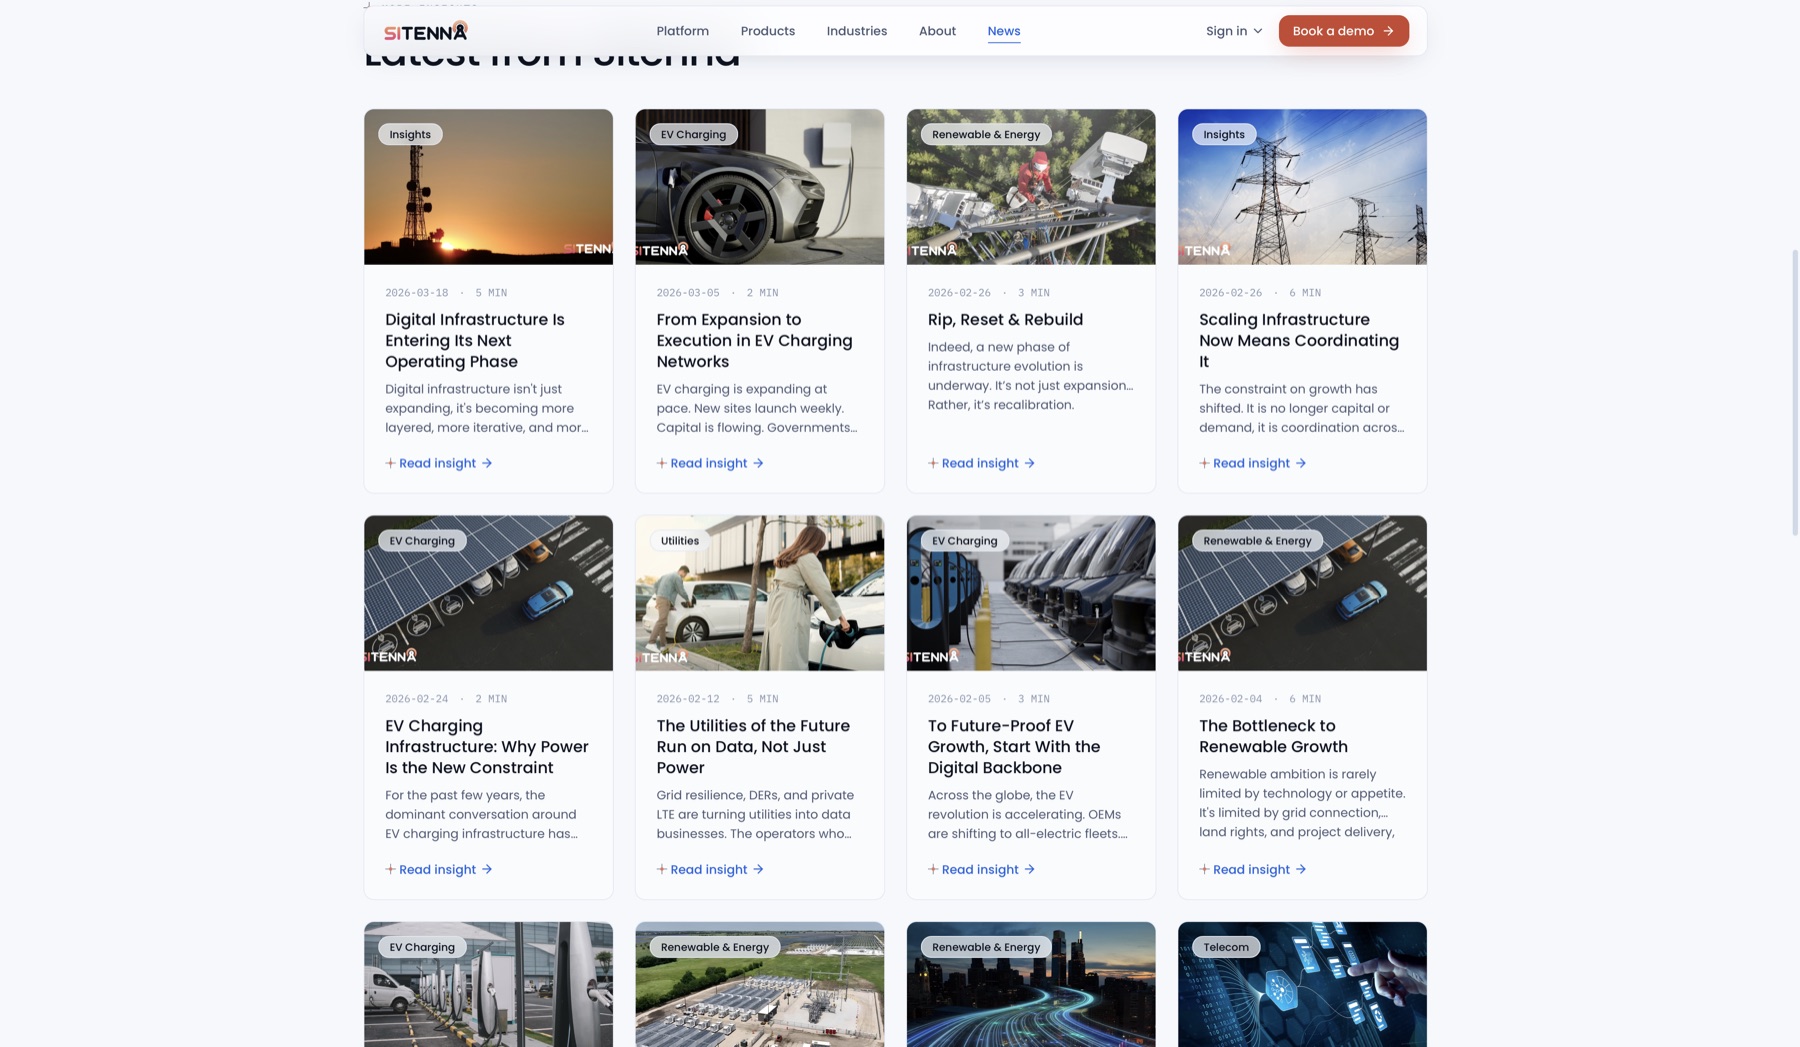Open the tower technician thumbnail image
The width and height of the screenshot is (1800, 1047).
1030,187
